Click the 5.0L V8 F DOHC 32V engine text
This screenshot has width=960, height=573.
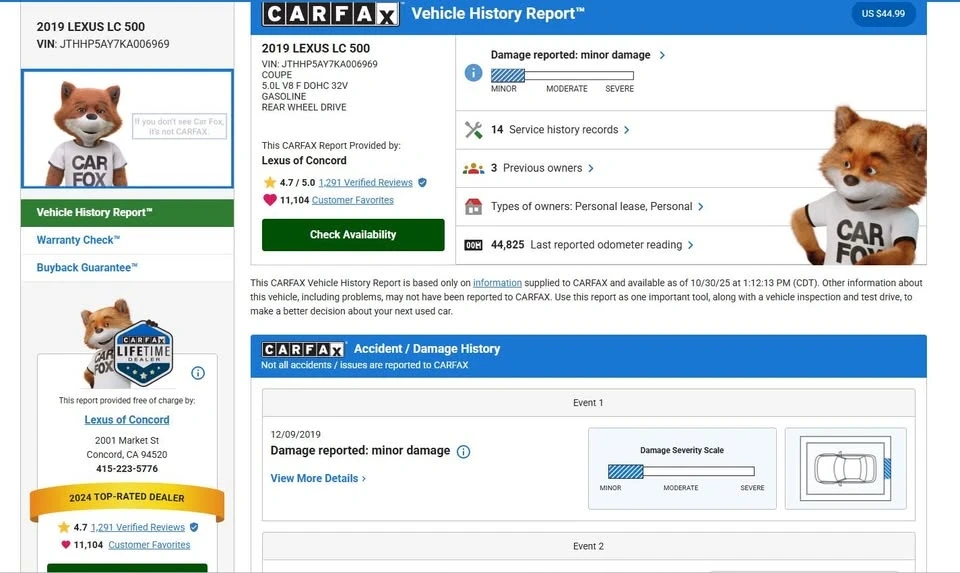[304, 86]
